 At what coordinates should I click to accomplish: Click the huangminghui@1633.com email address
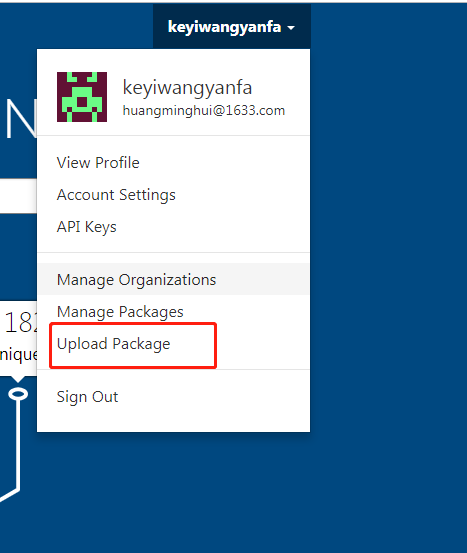click(x=204, y=111)
